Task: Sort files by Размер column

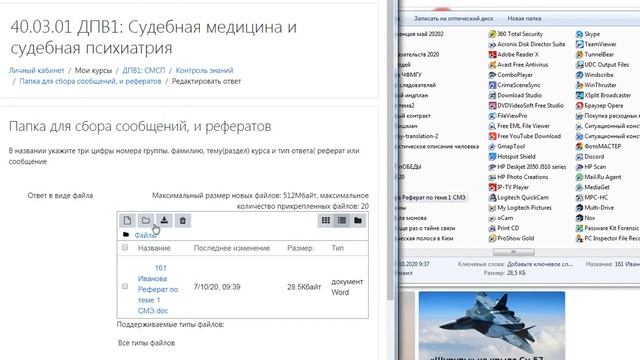Action: tap(300, 248)
